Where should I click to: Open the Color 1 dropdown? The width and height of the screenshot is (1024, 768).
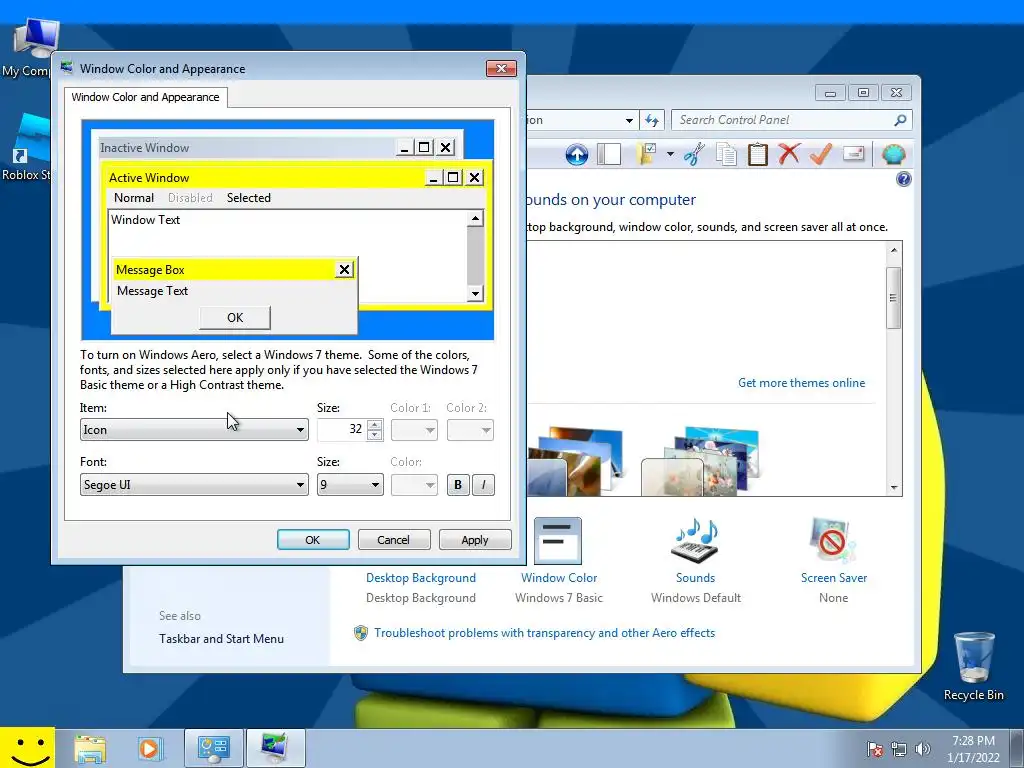point(414,430)
